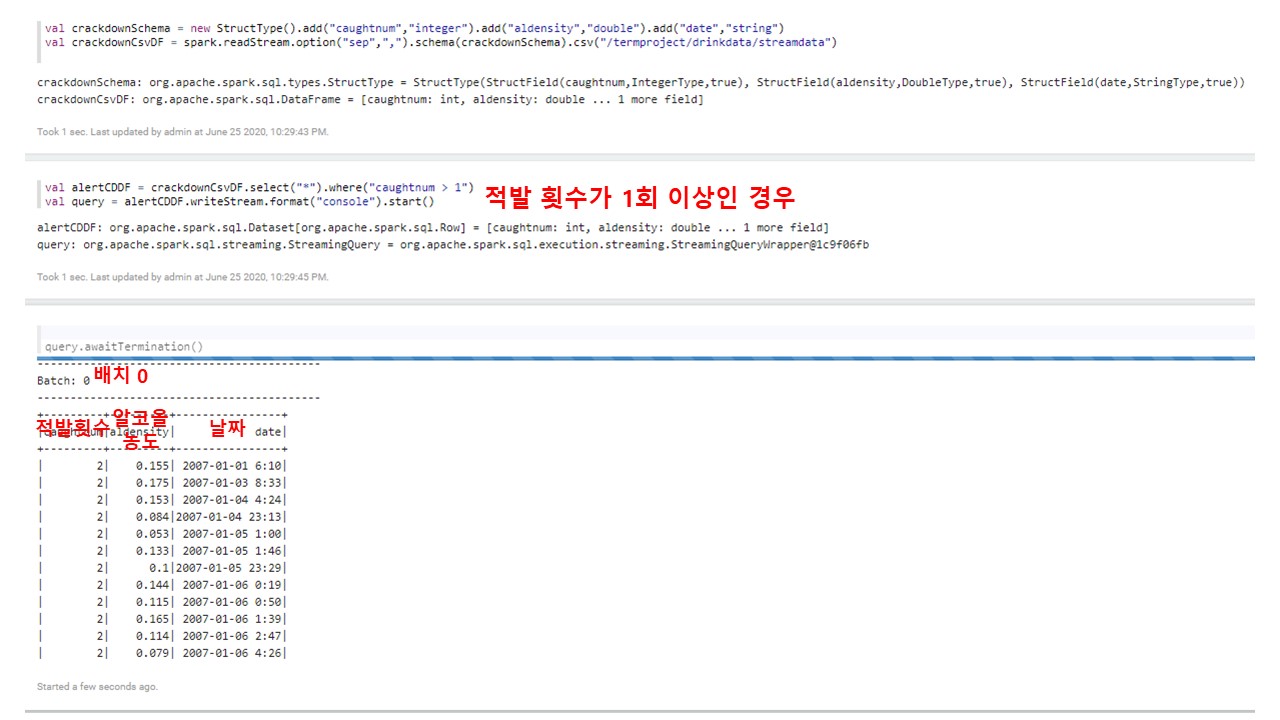Click the blue running progress bar under awaitTermination
This screenshot has height=720, width=1280.
pos(645,358)
